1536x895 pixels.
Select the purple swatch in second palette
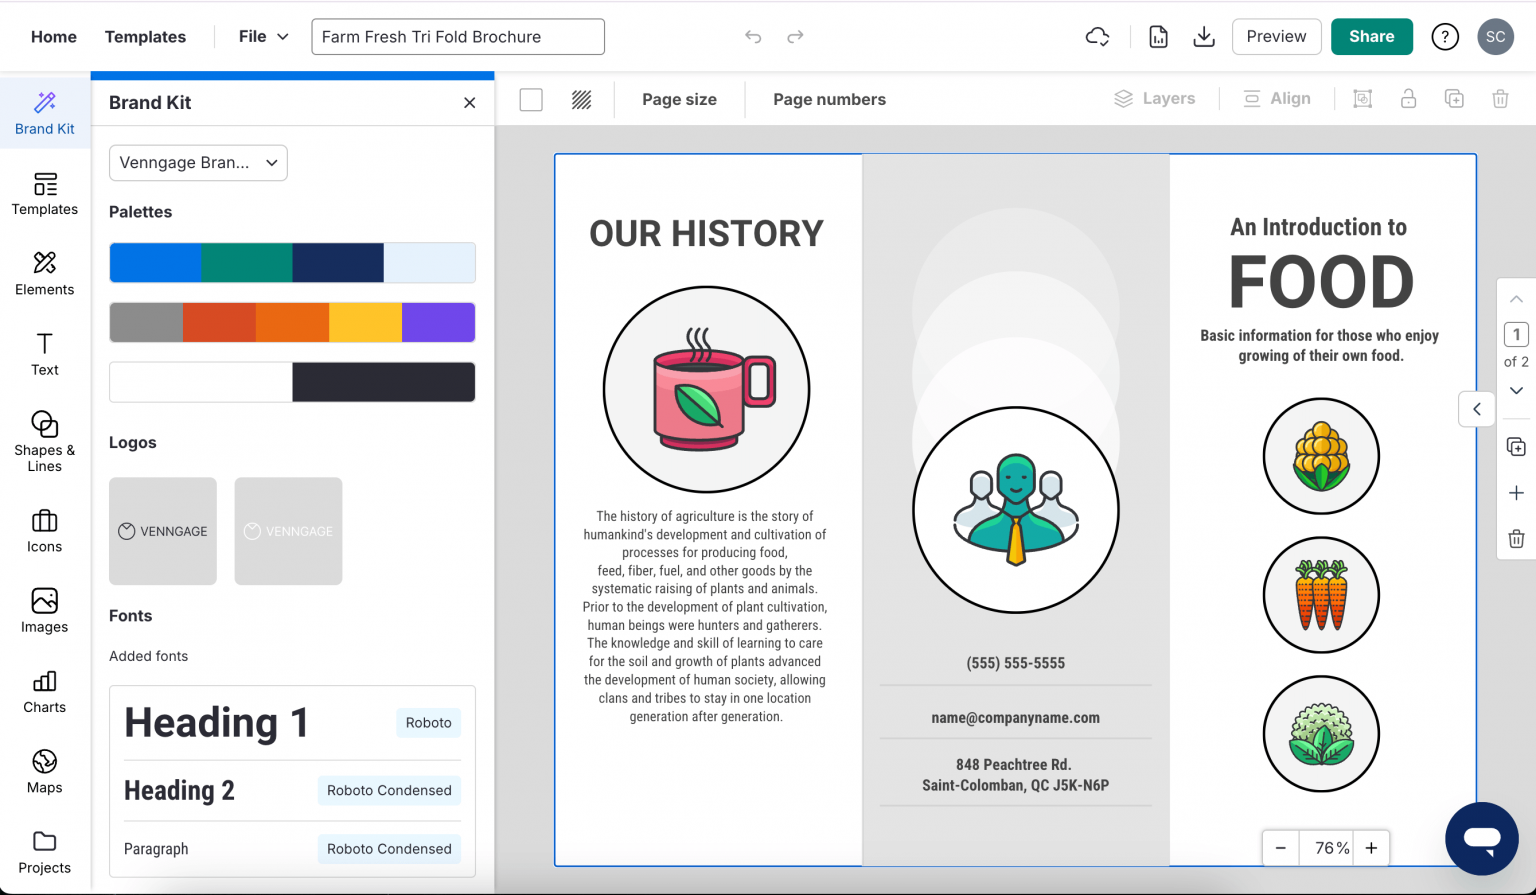pyautogui.click(x=438, y=323)
